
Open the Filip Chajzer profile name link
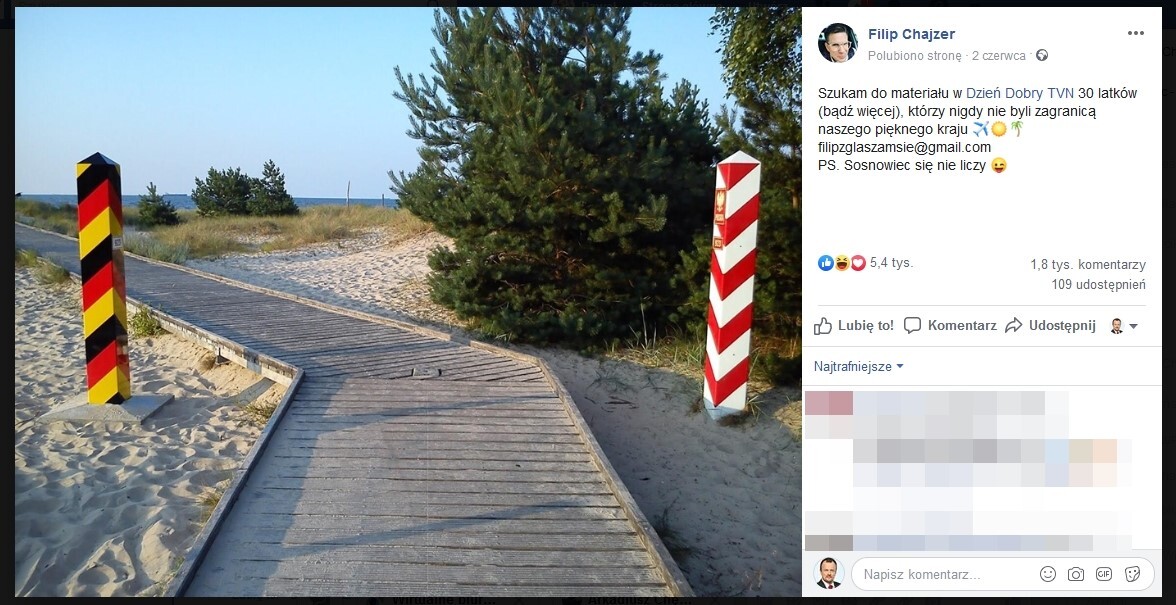(911, 34)
